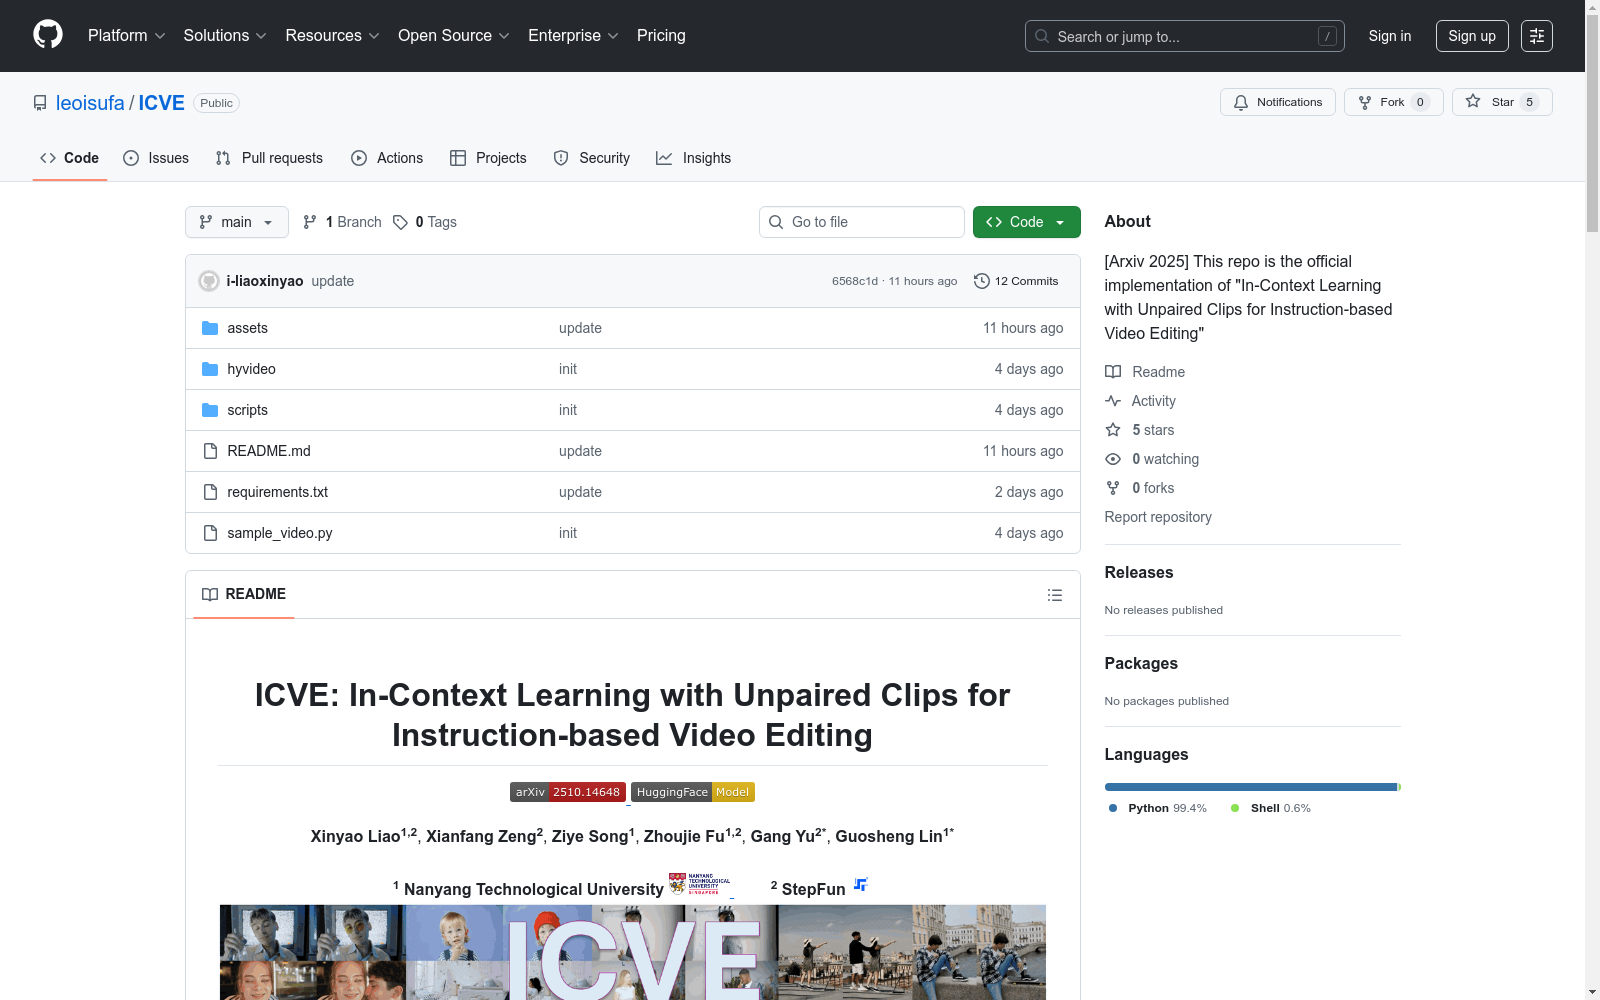Click the Python segment of languages bar
Viewport: 1600px width, 1000px height.
[1251, 787]
